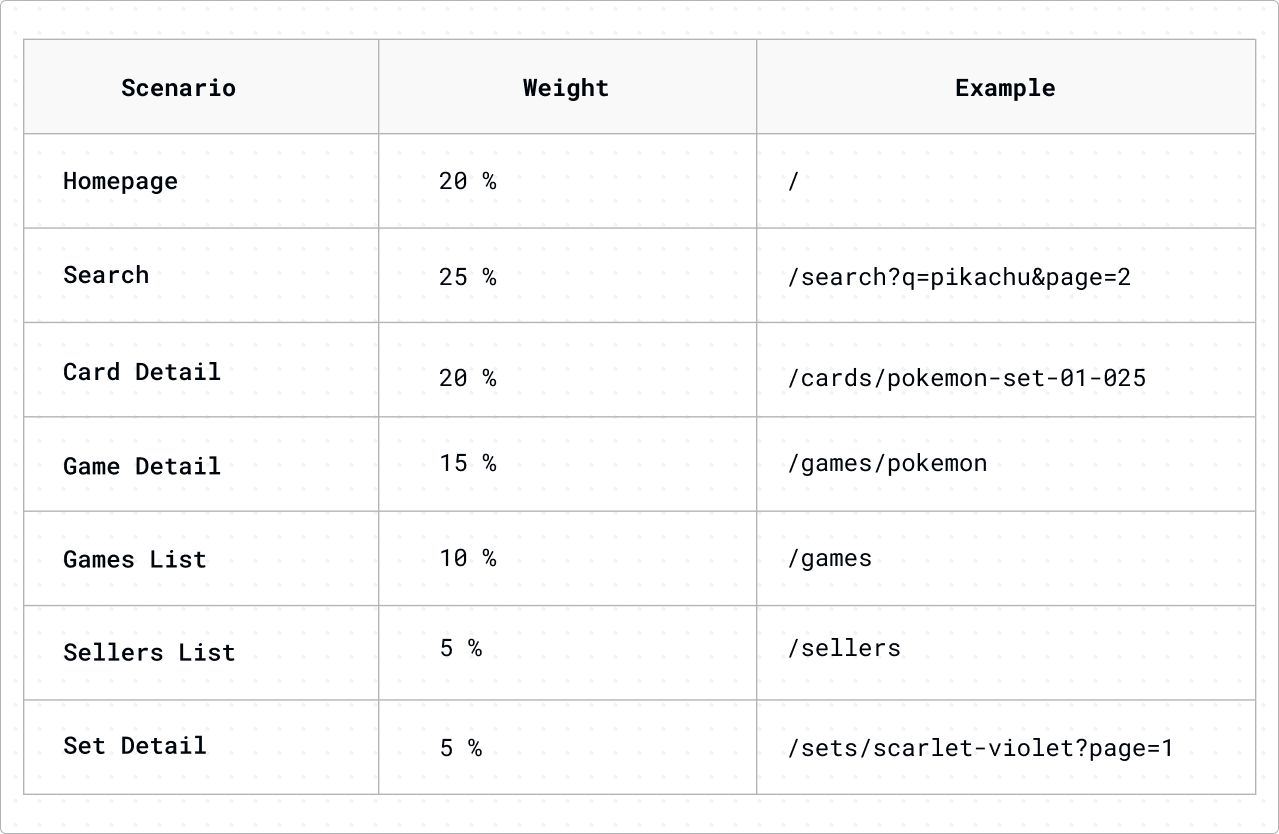This screenshot has width=1279, height=834.
Task: Open the /games/pokemon example path
Action: (x=887, y=463)
